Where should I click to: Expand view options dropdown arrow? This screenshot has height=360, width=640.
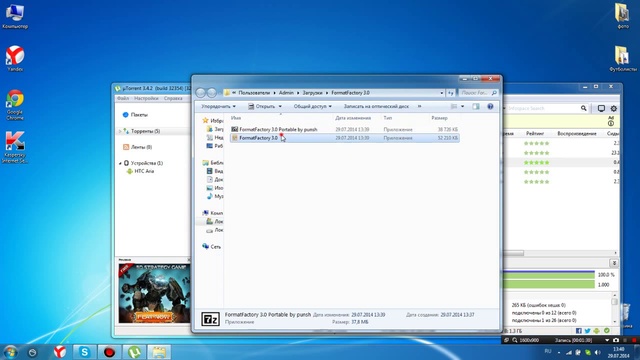coord(462,107)
